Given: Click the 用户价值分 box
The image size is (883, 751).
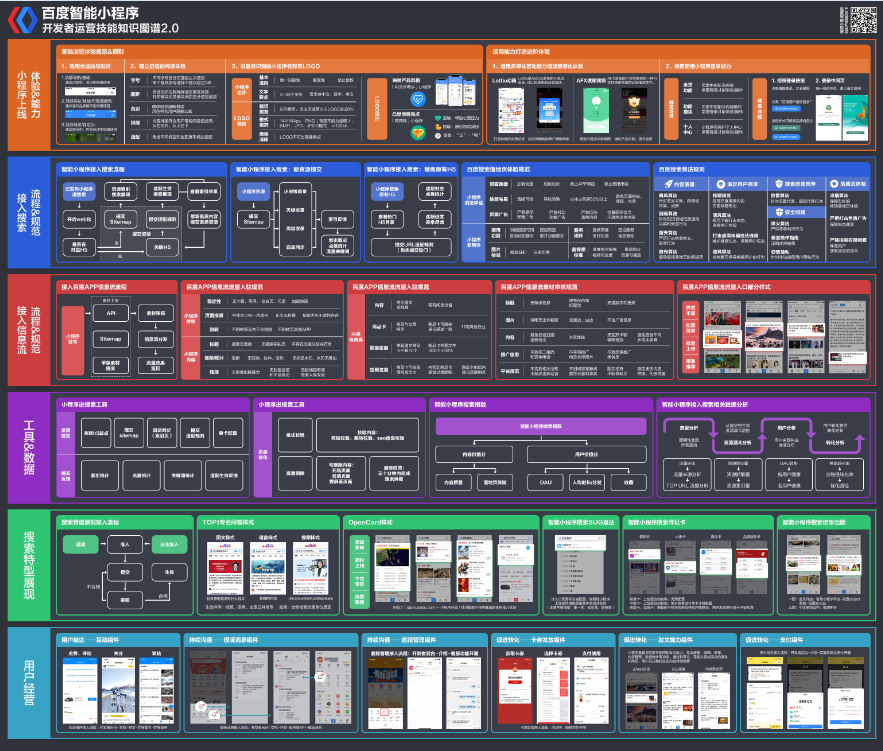Looking at the screenshot, I should click(x=586, y=454).
